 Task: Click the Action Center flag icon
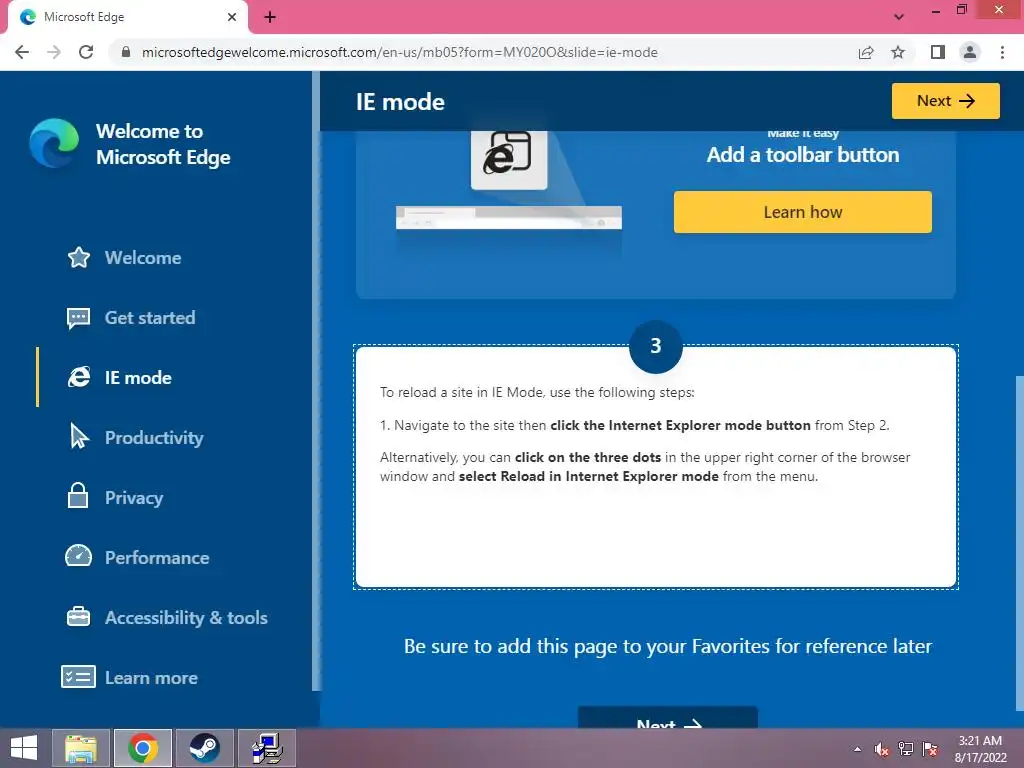[x=930, y=749]
